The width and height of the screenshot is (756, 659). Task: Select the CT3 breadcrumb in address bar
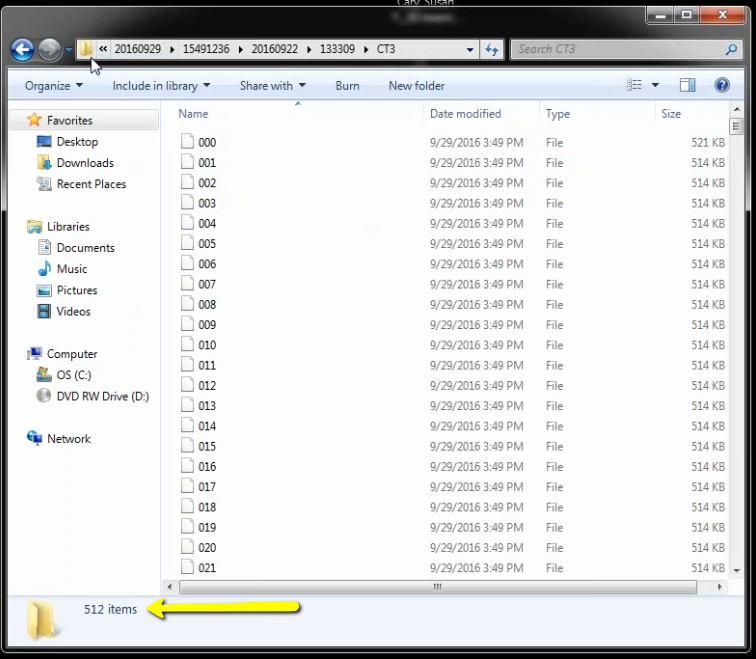point(386,49)
